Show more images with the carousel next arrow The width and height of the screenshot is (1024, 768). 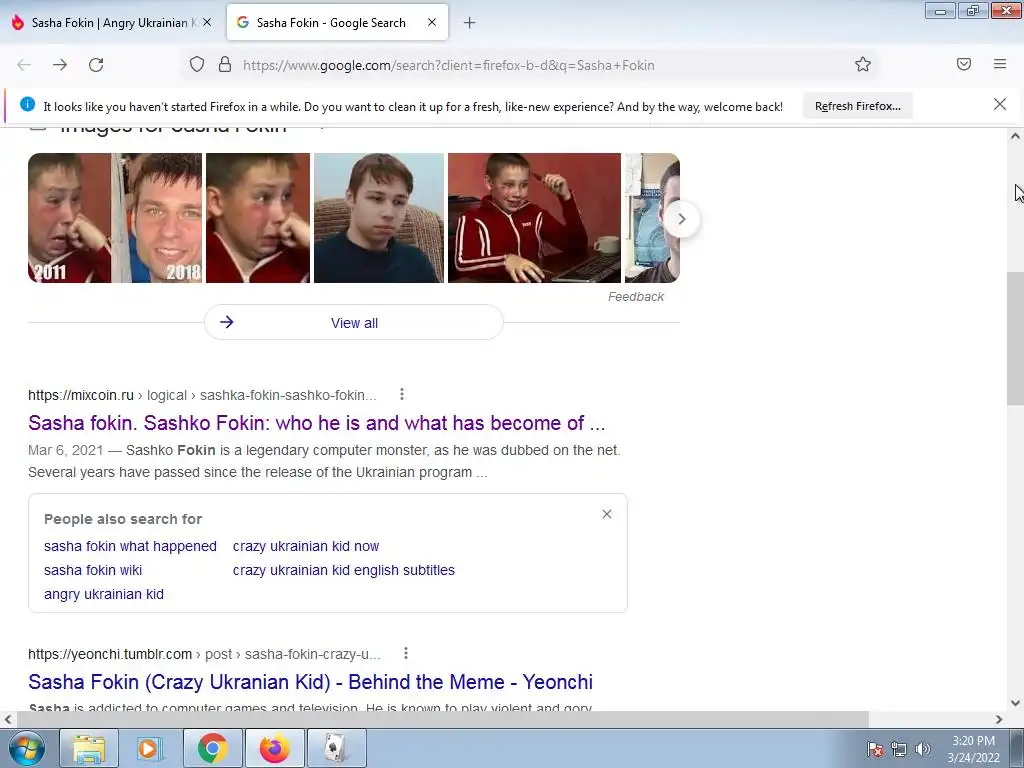click(x=681, y=219)
